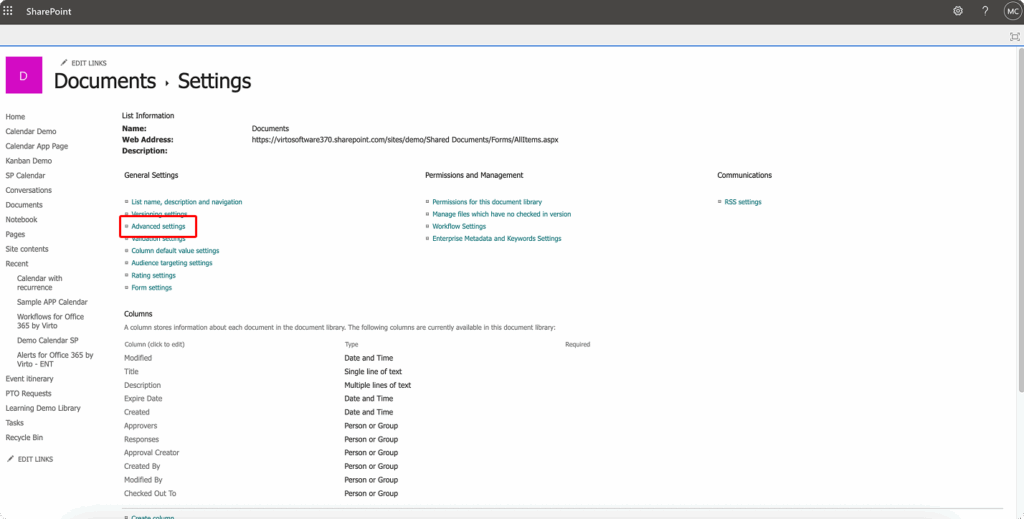This screenshot has height=519, width=1024.
Task: Click the focus on content icon
Action: [x=1014, y=36]
